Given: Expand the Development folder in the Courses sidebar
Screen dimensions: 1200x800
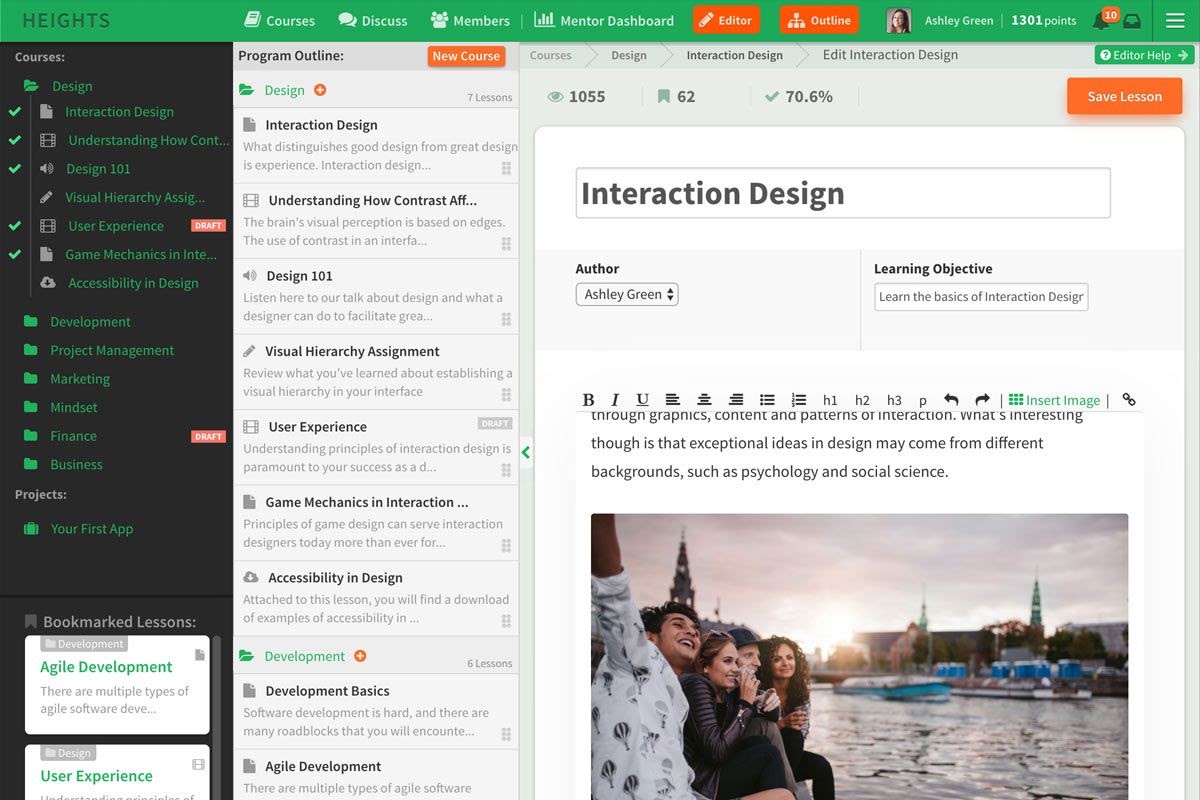Looking at the screenshot, I should (30, 322).
